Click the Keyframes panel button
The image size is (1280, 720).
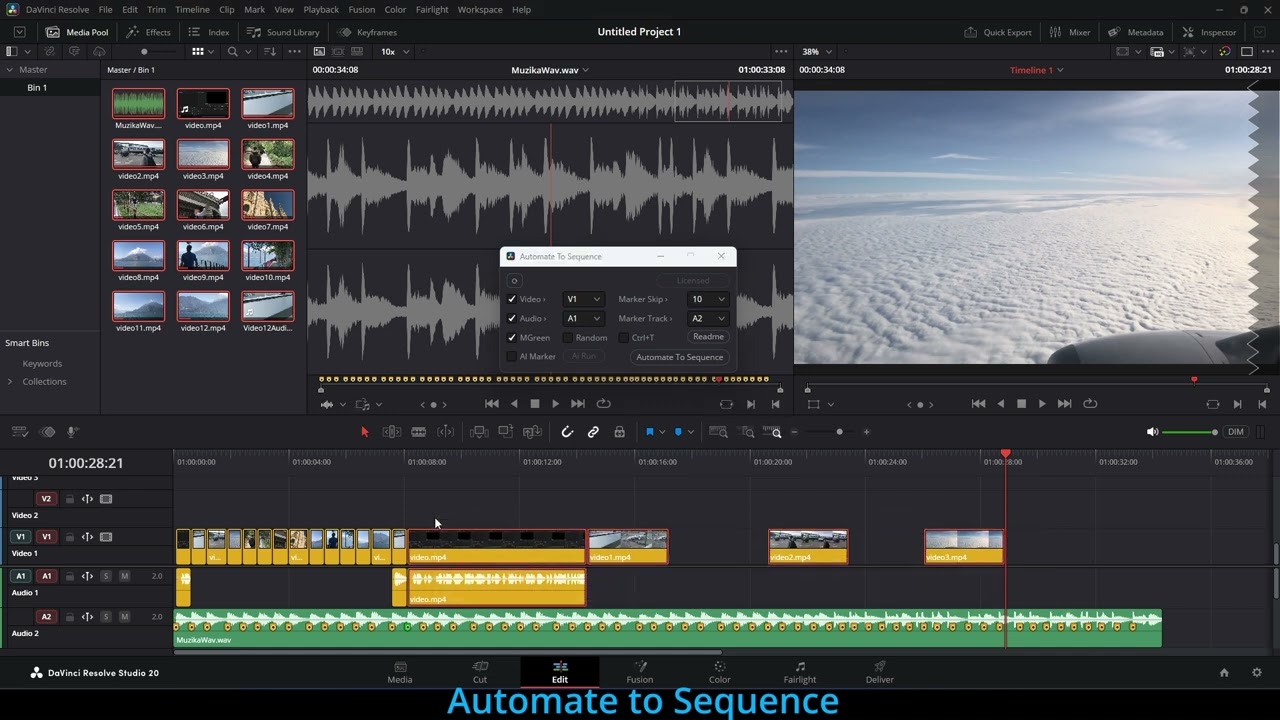click(x=367, y=32)
